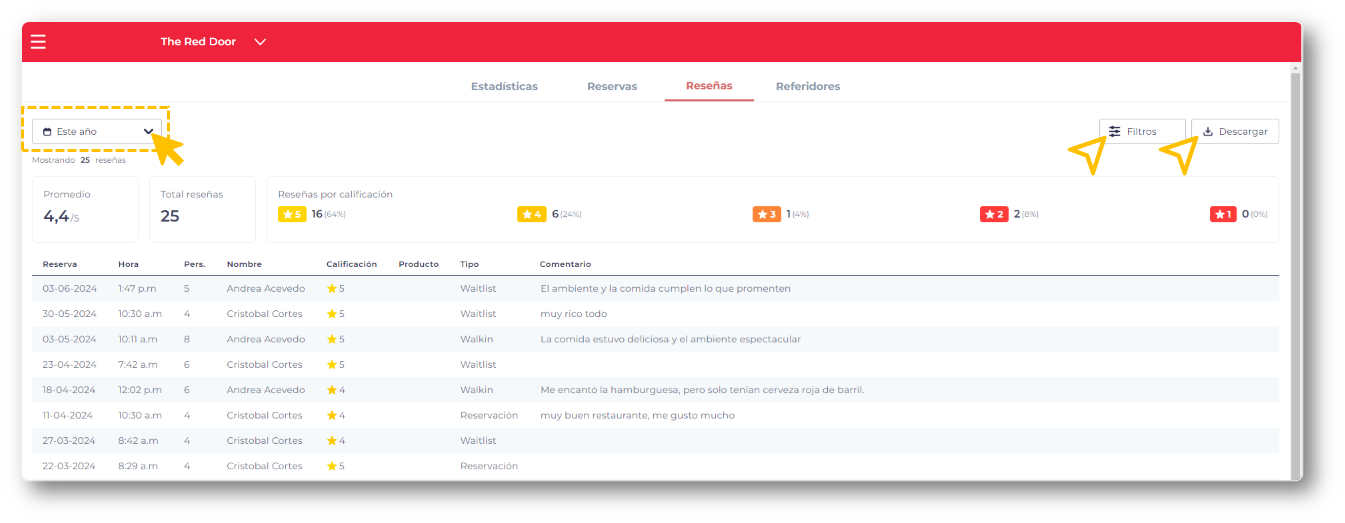Switch to the Estadísticas tab
Screen dimensions: 1345x523
pyautogui.click(x=504, y=86)
